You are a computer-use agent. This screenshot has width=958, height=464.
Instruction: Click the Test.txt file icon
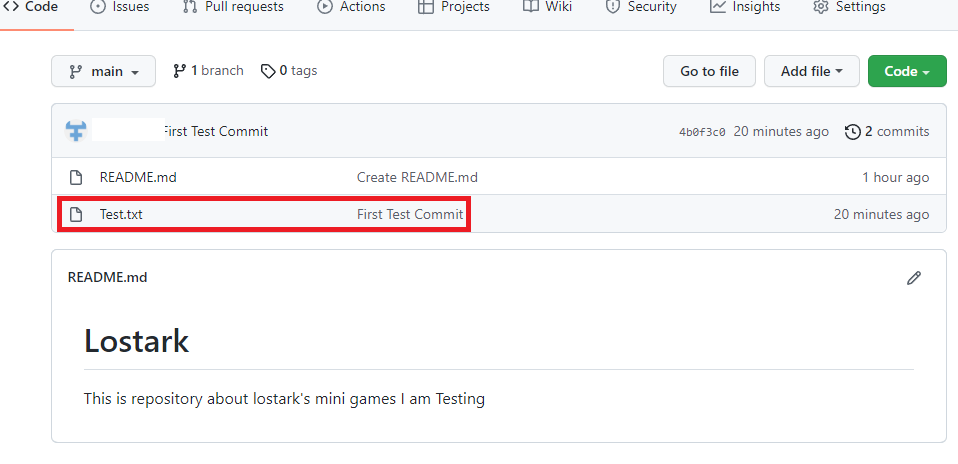76,215
